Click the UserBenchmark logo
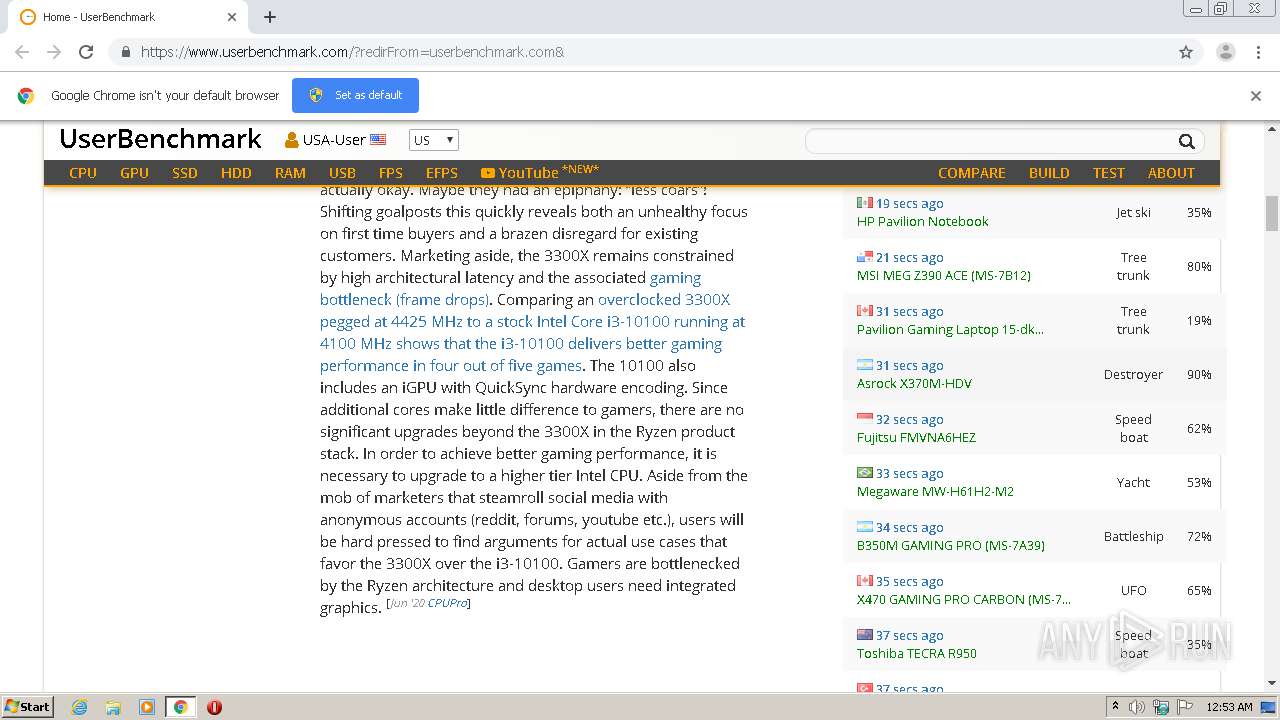1280x720 pixels. coord(160,139)
